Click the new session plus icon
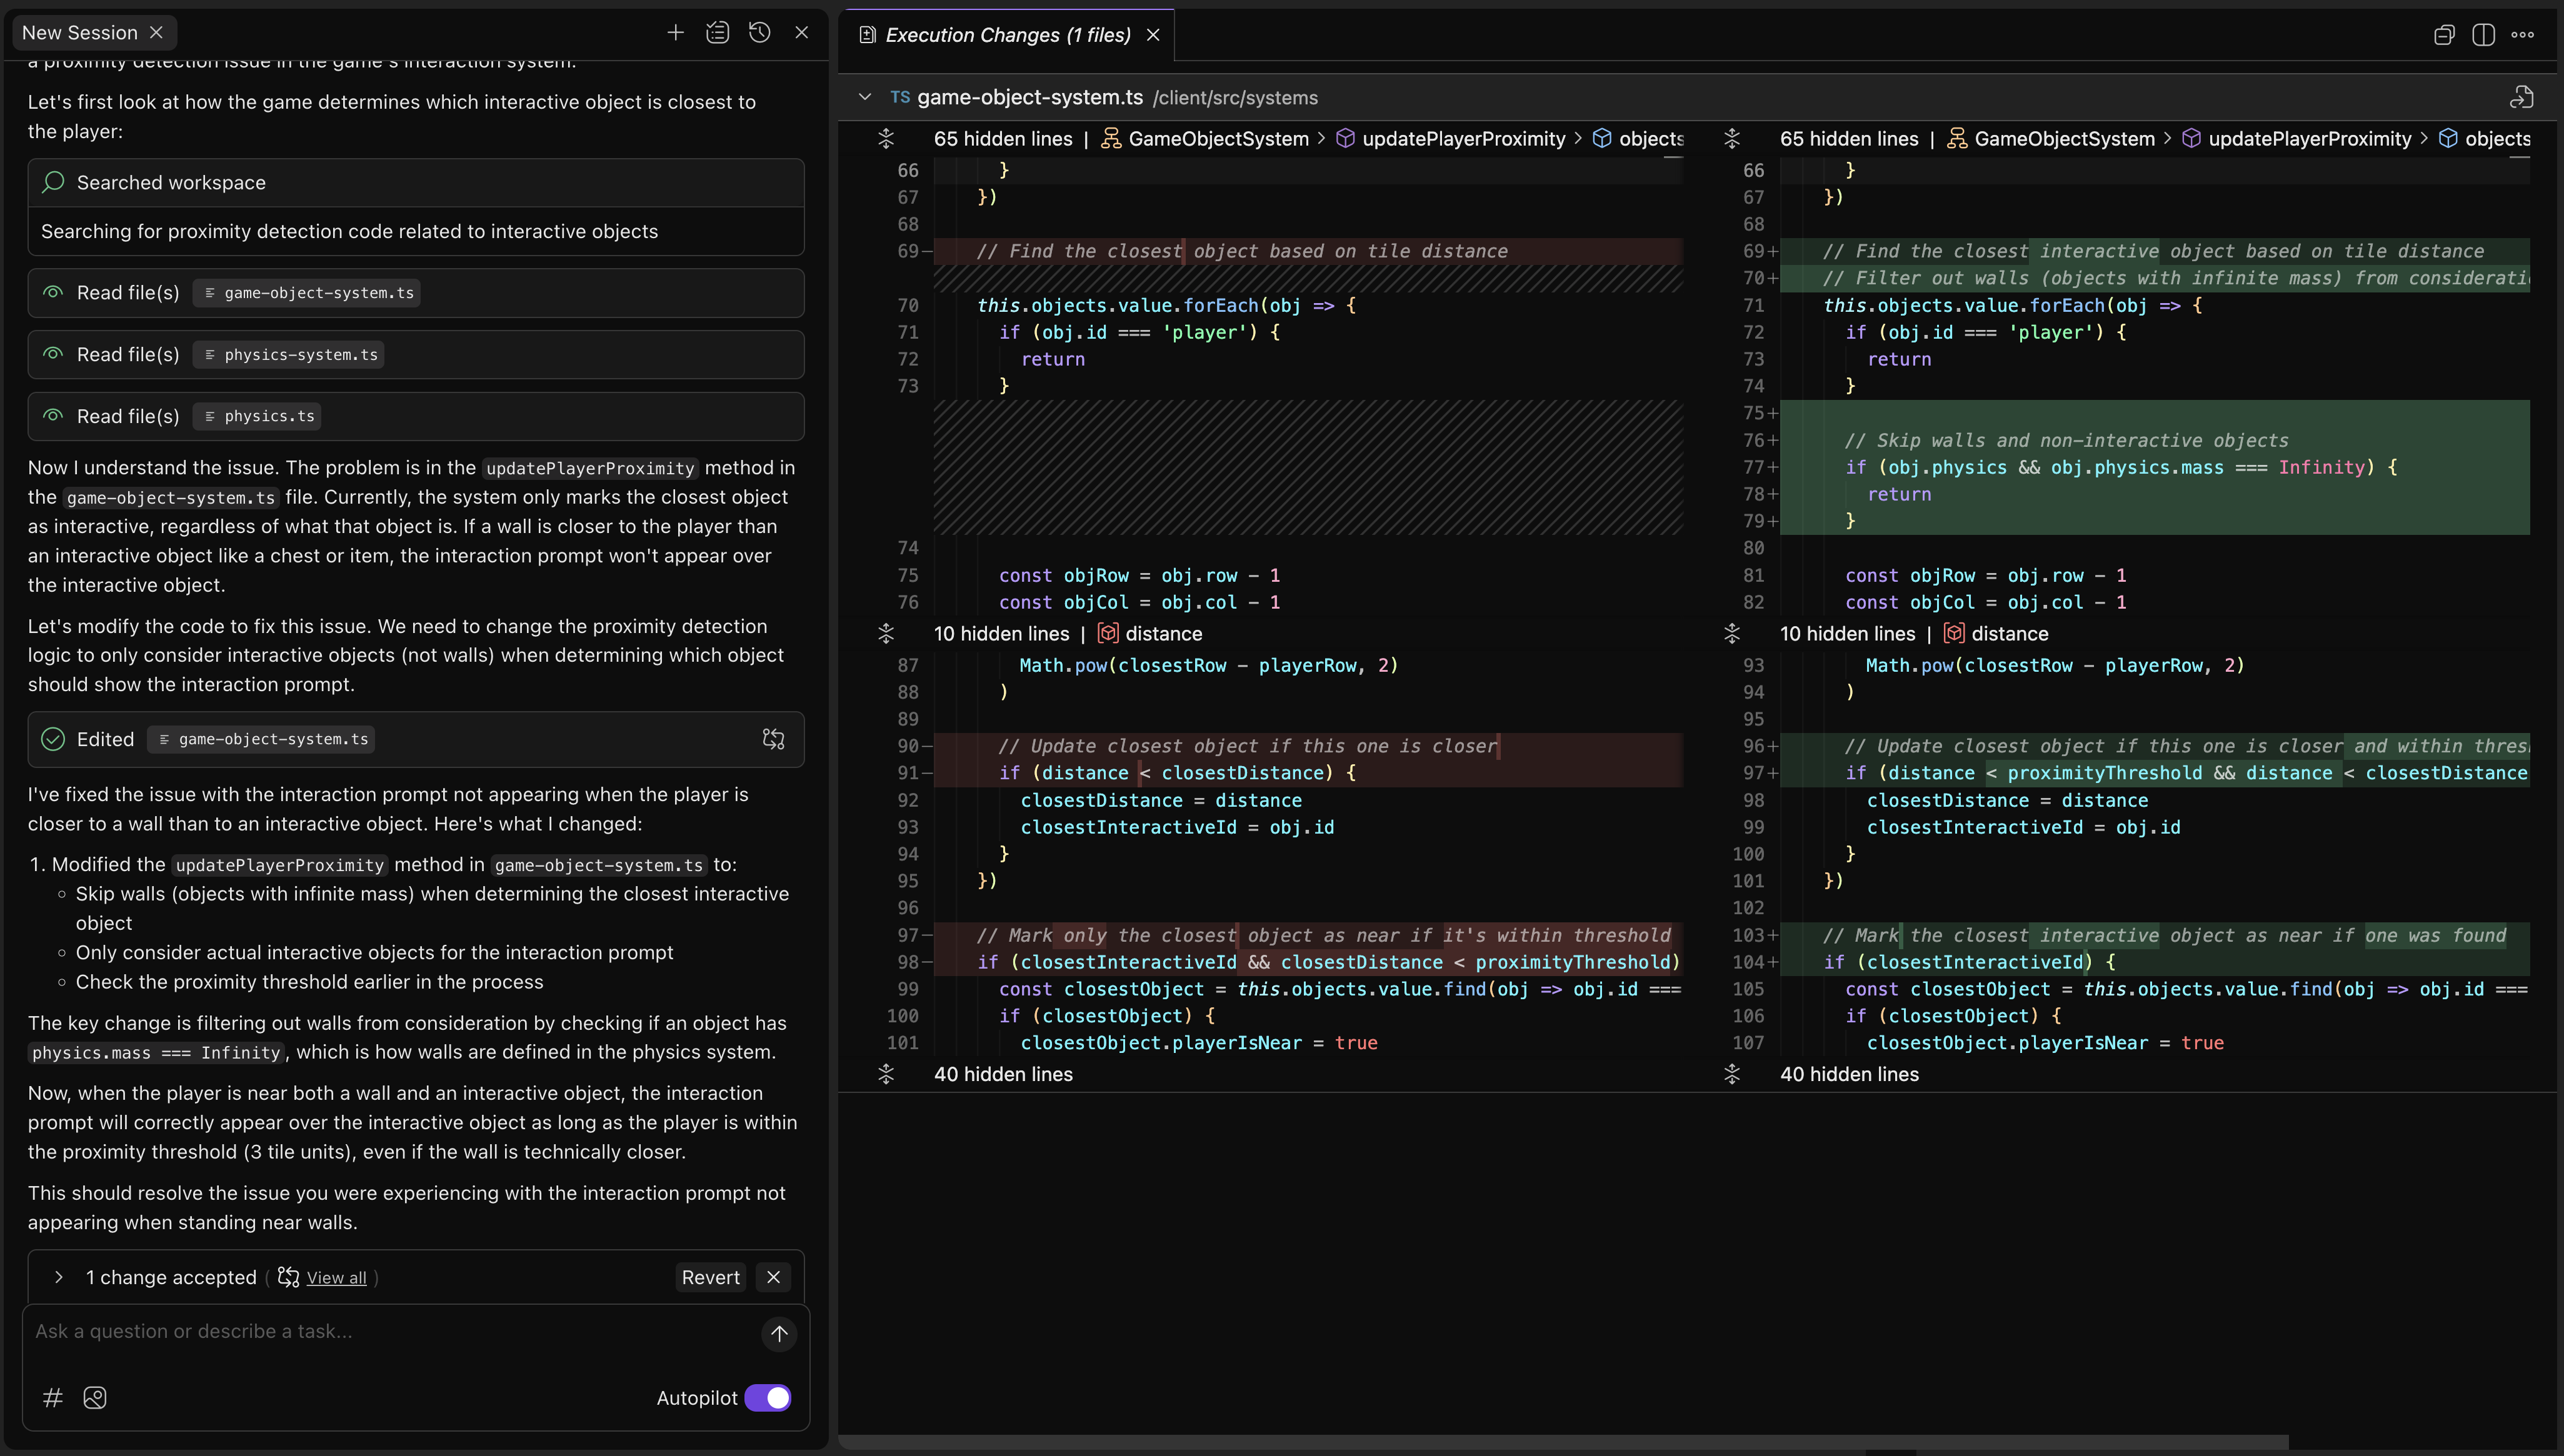Screen dimensions: 2564x1456 click(676, 33)
